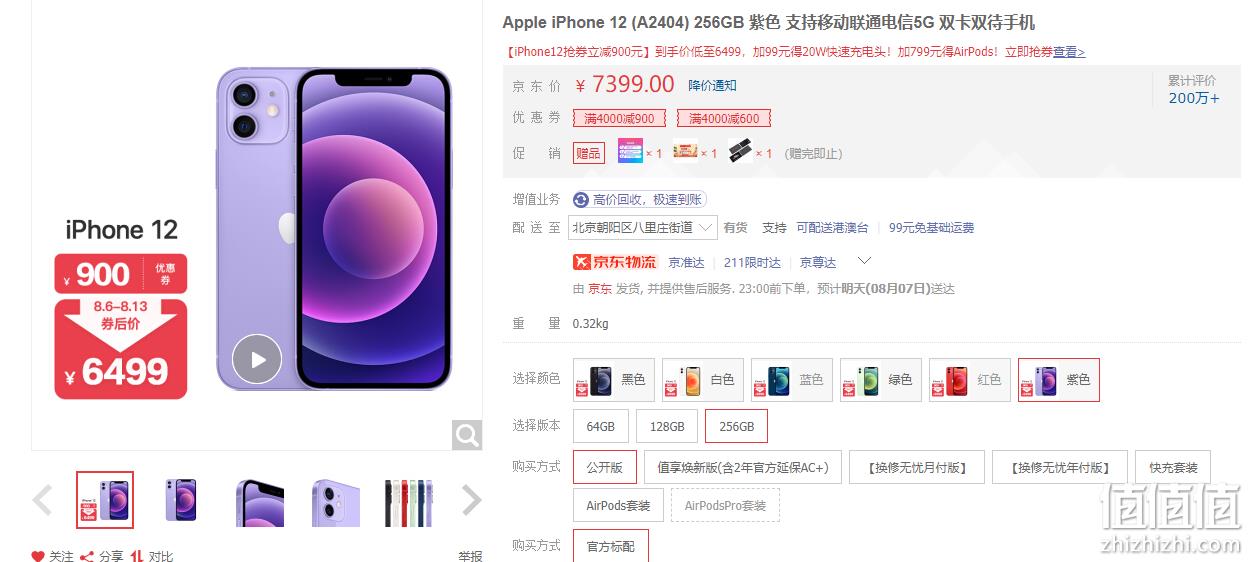1250x562 pixels.
Task: Claim the 满4000减900 coupon
Action: (620, 119)
